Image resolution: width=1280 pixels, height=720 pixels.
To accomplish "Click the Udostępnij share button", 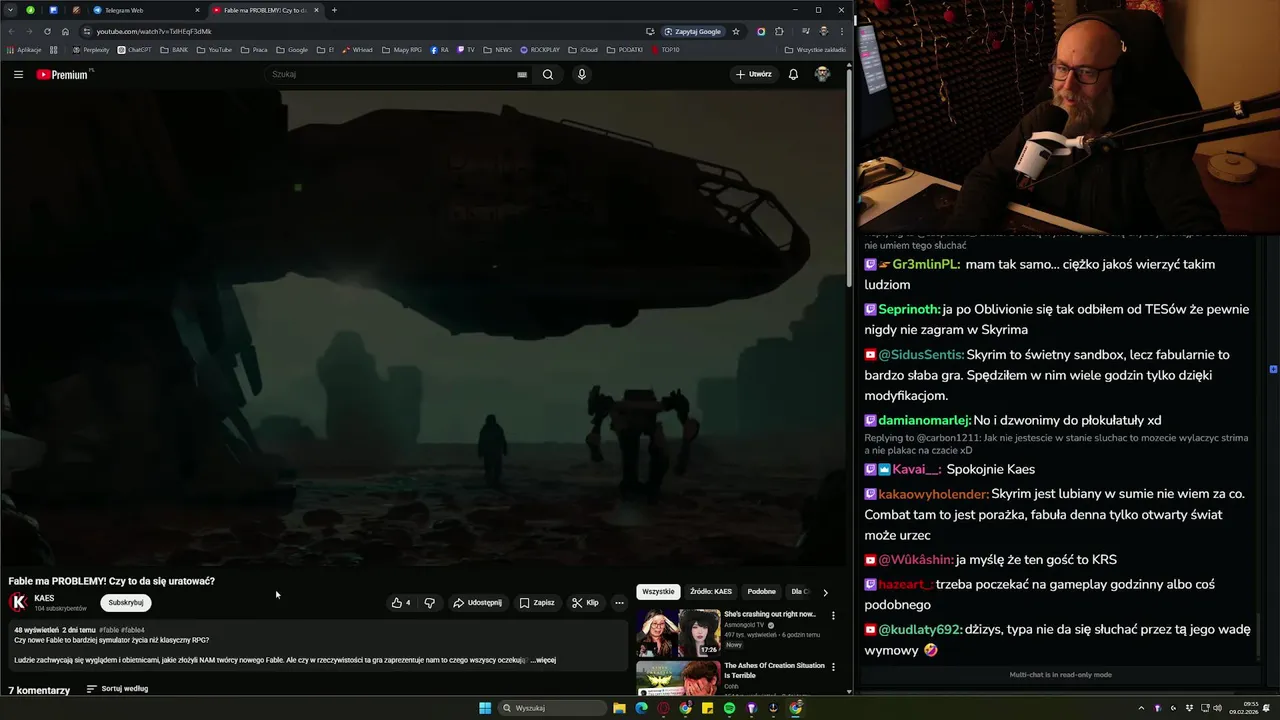I will coord(477,603).
